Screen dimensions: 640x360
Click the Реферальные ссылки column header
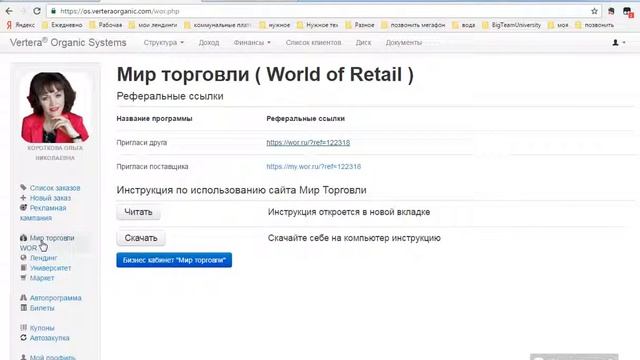(x=306, y=119)
